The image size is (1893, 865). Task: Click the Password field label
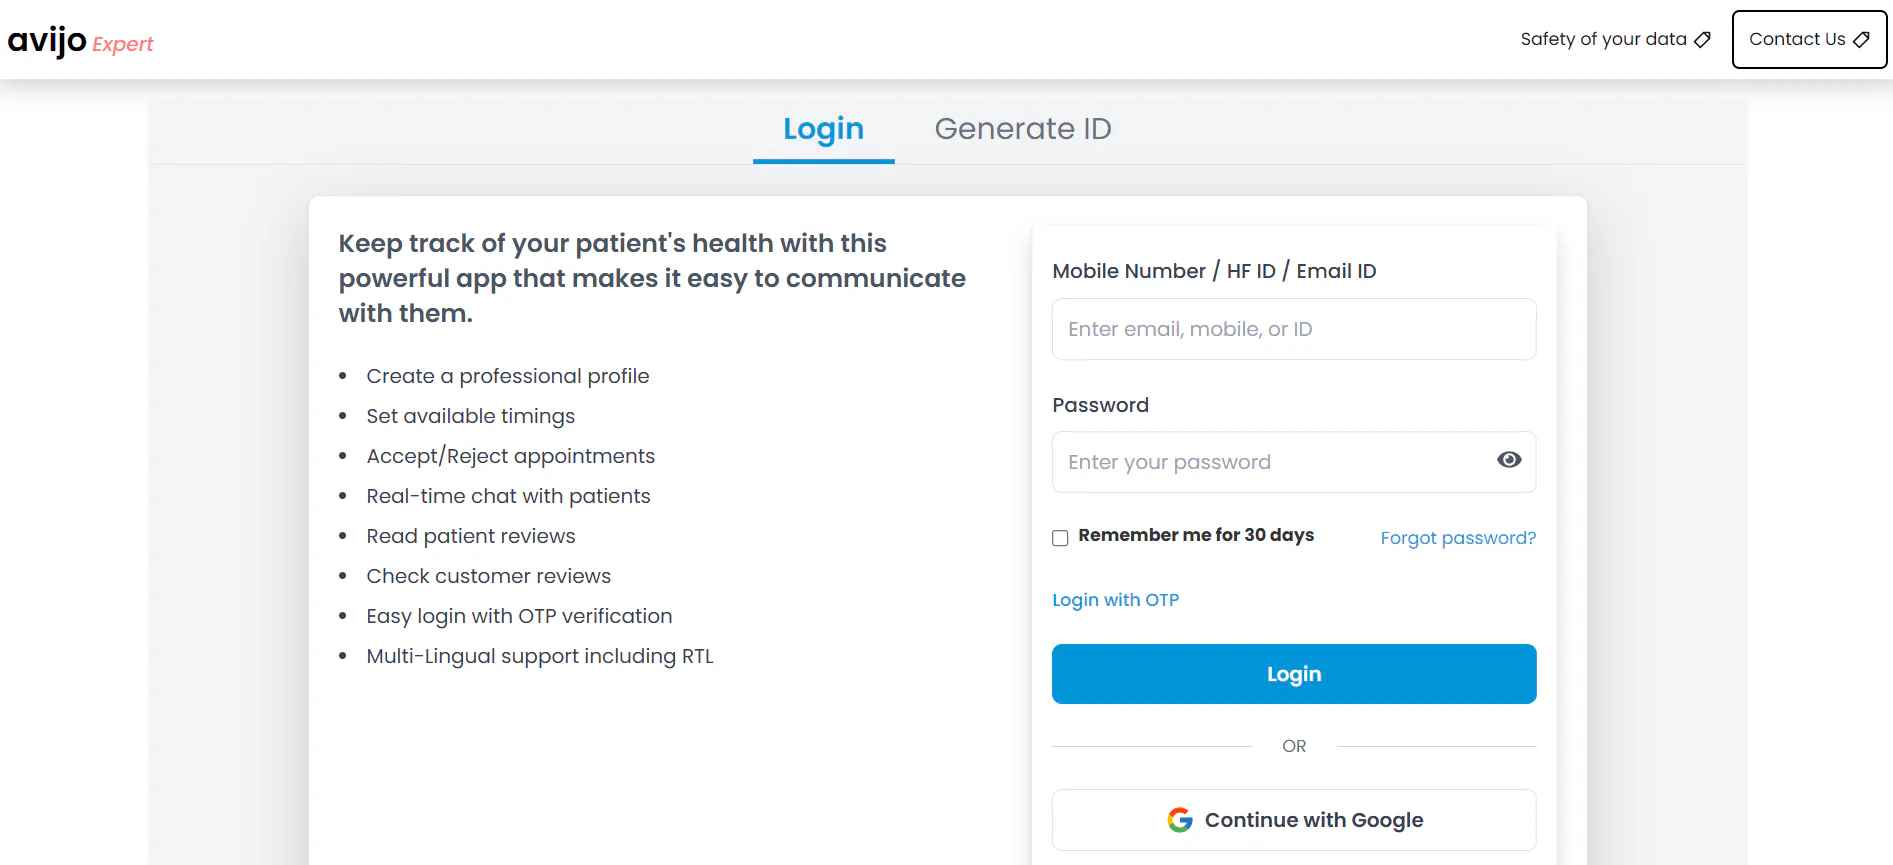click(x=1100, y=405)
